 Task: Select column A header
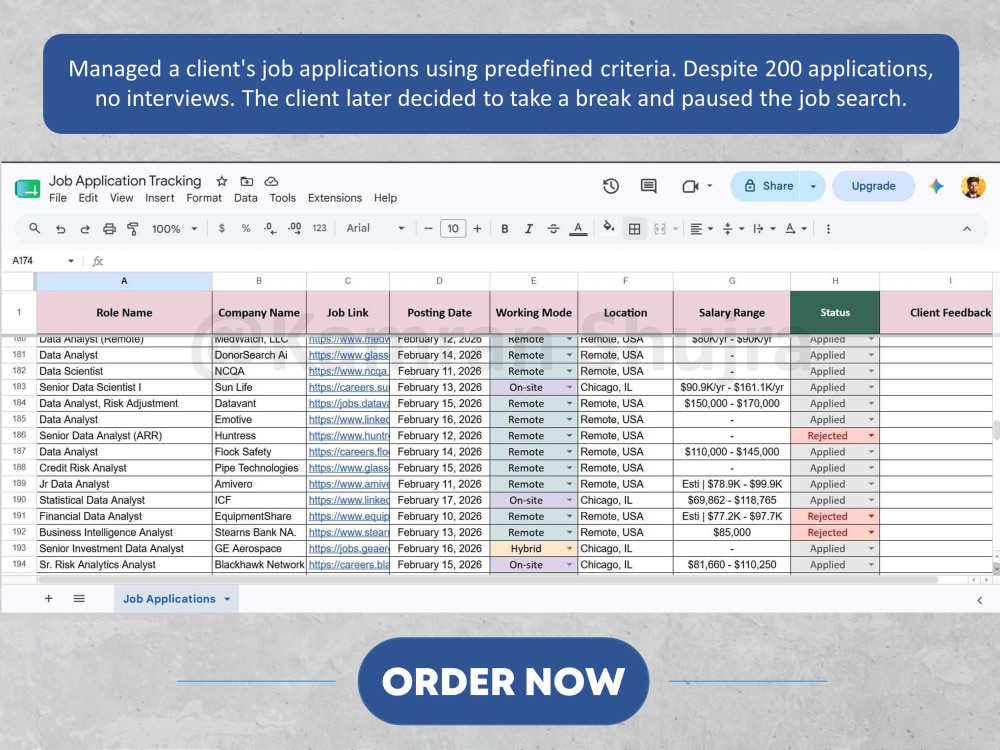124,281
